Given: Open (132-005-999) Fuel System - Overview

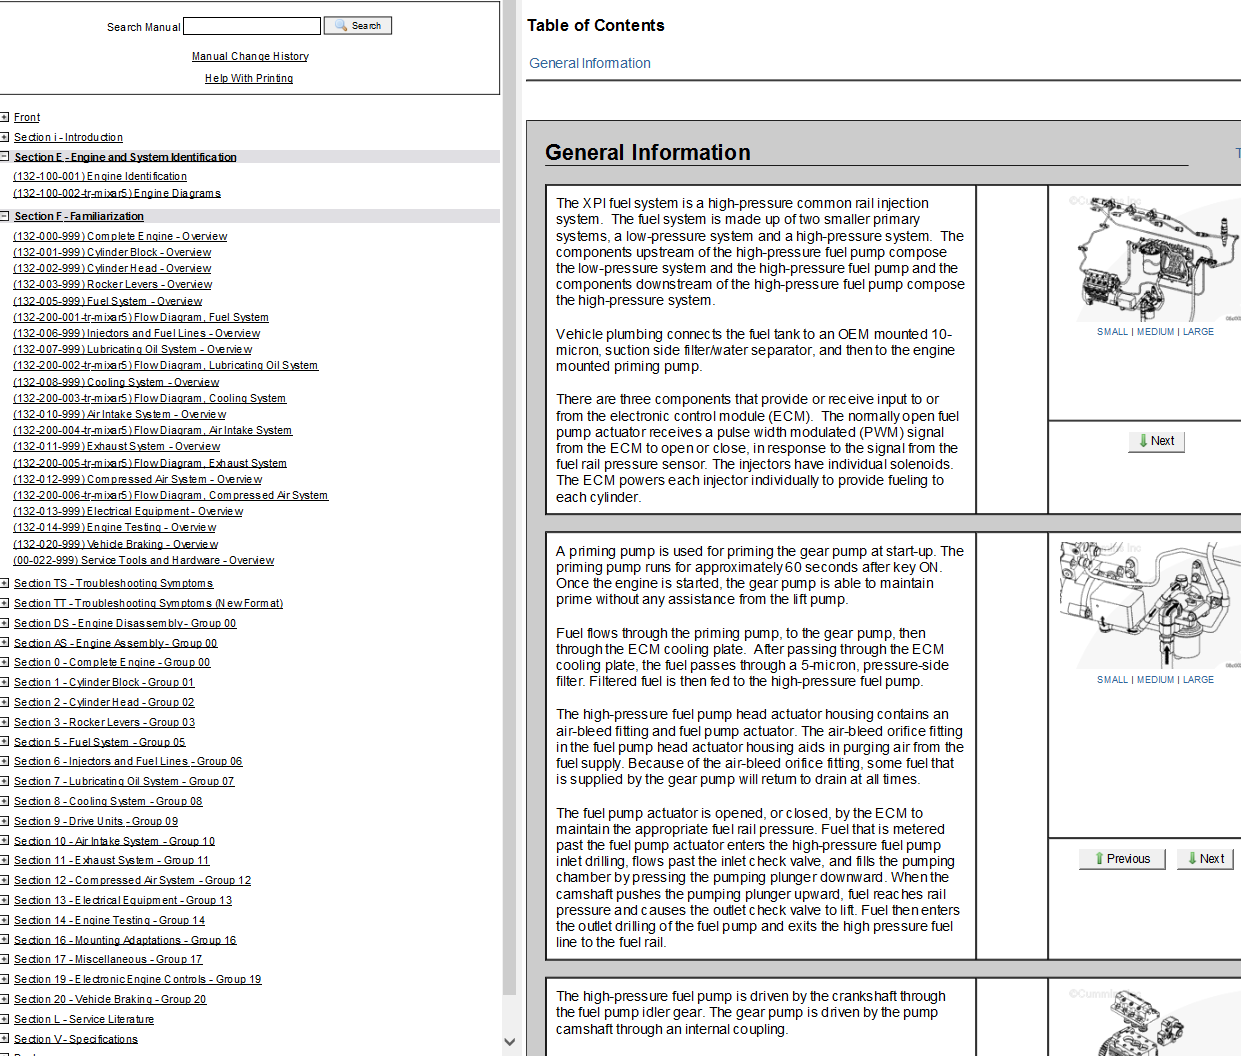Looking at the screenshot, I should click(108, 301).
